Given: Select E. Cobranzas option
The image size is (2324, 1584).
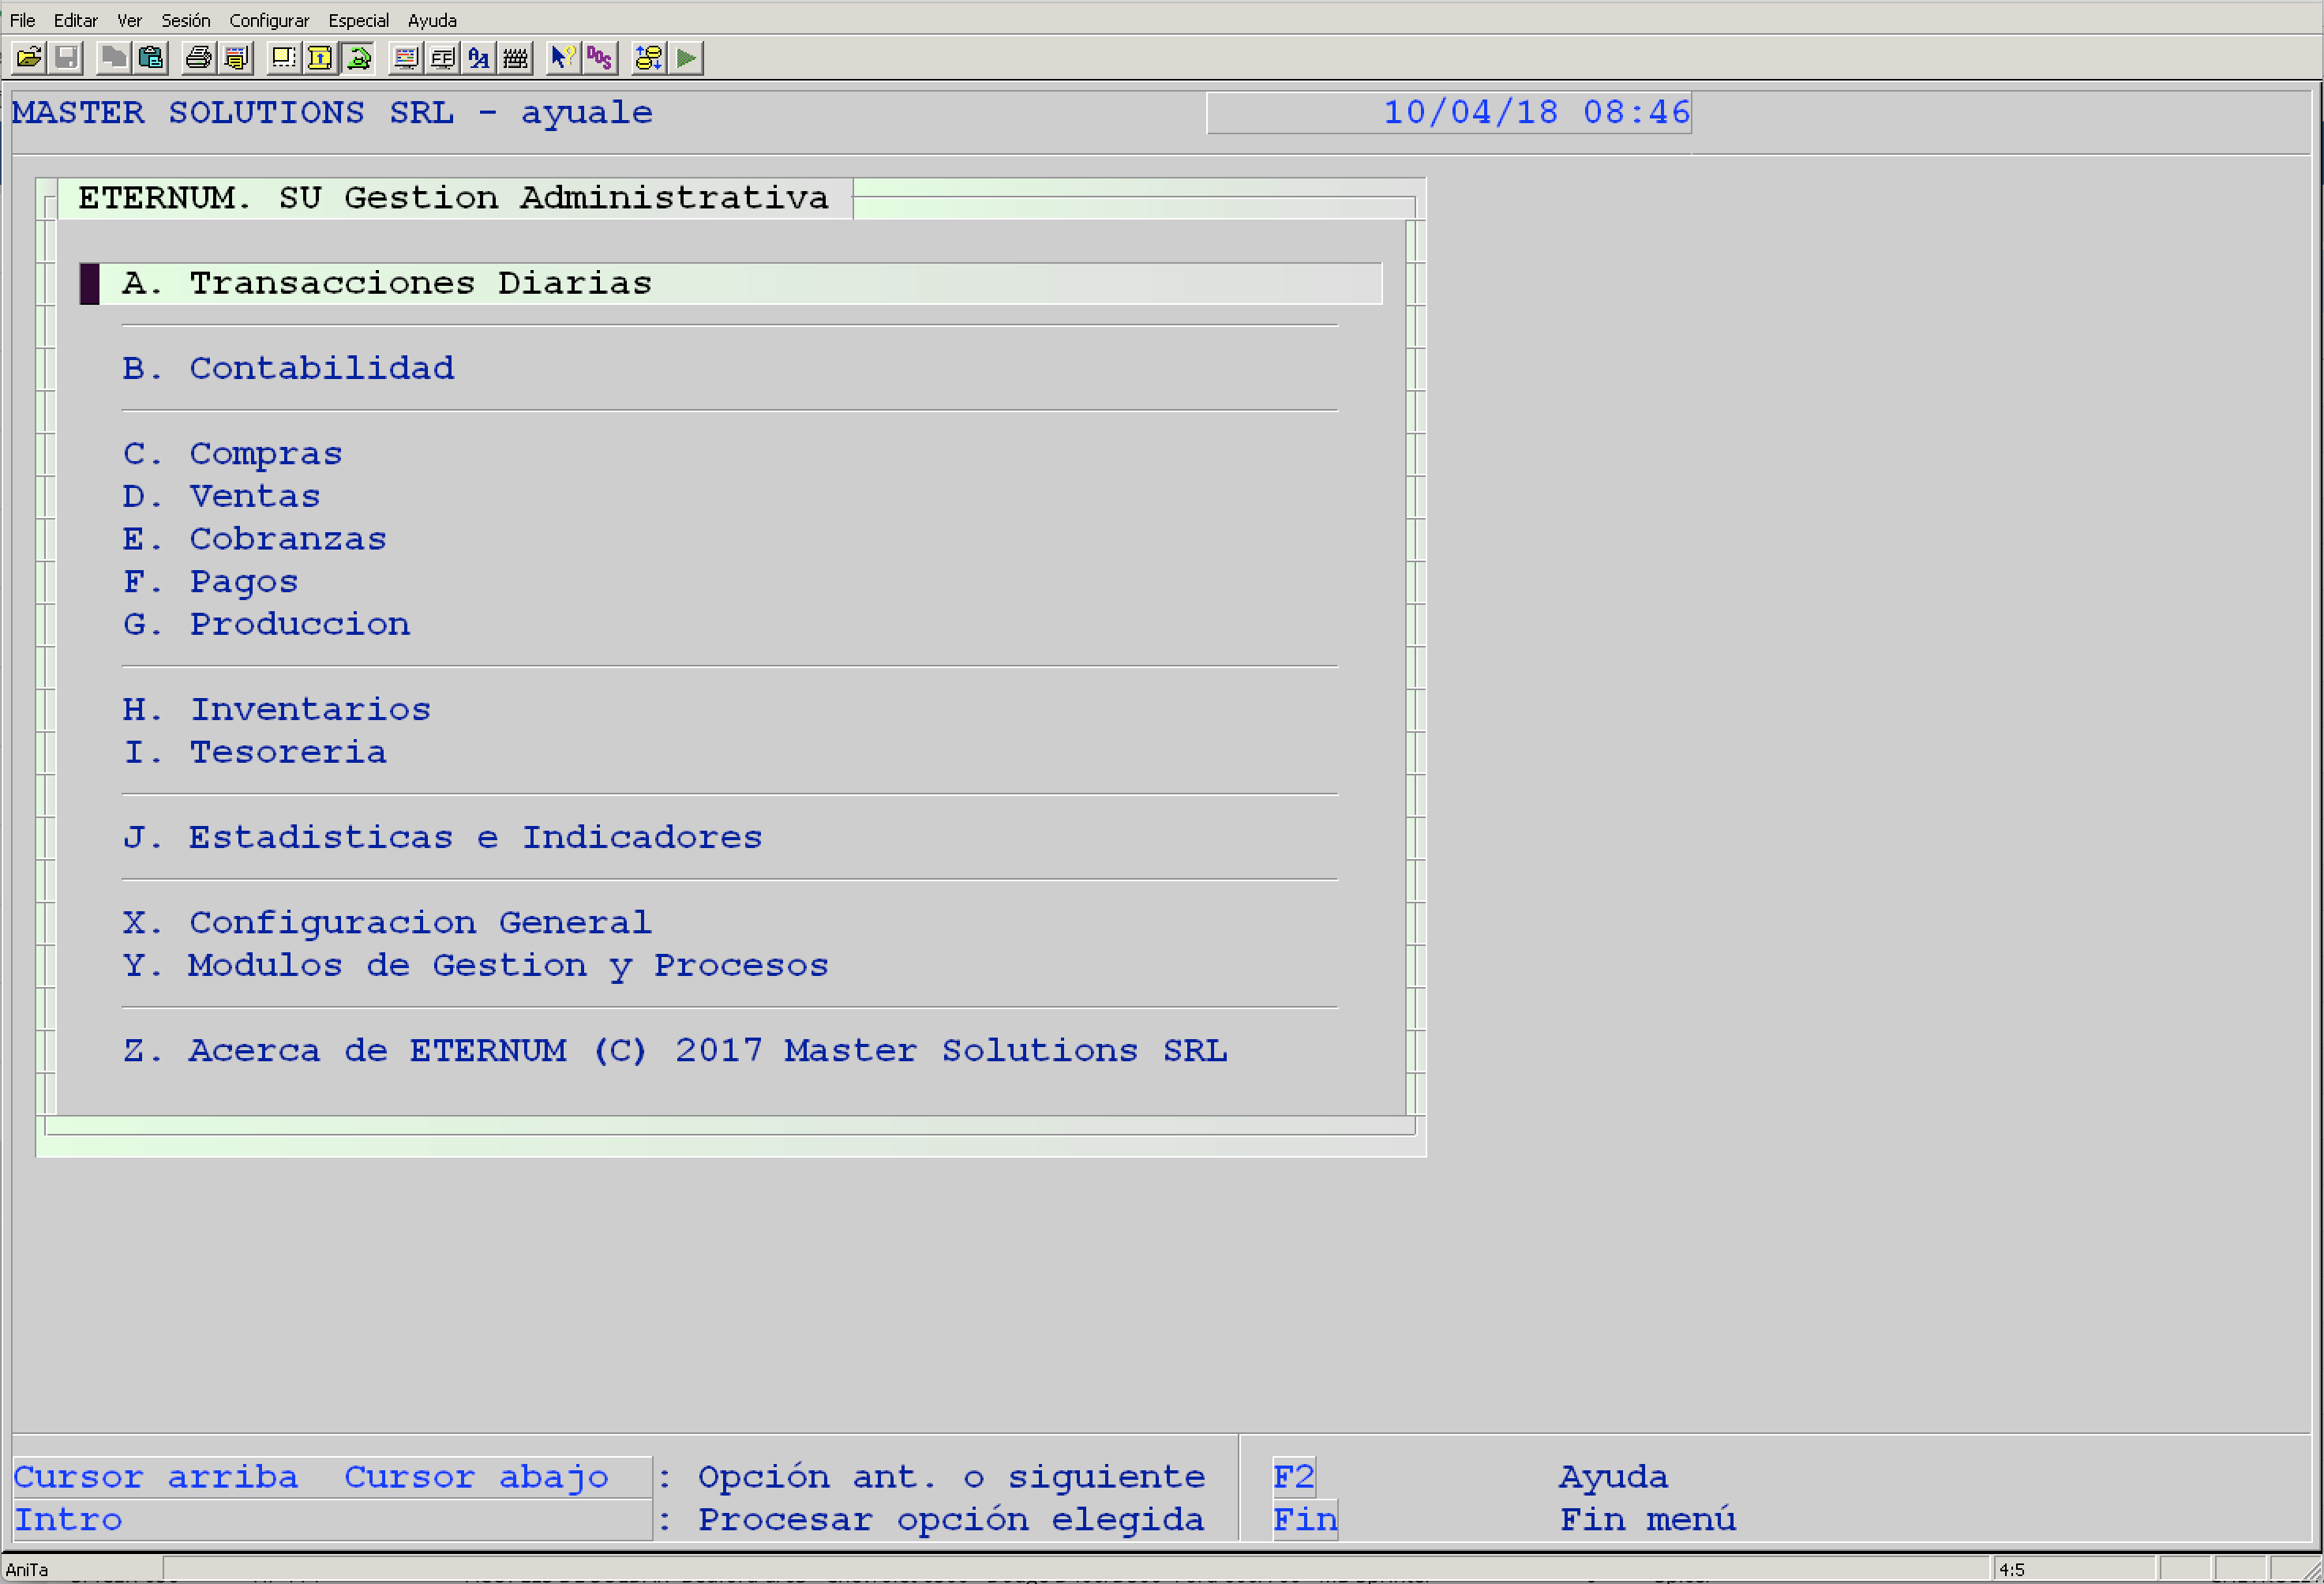Looking at the screenshot, I should 254,539.
